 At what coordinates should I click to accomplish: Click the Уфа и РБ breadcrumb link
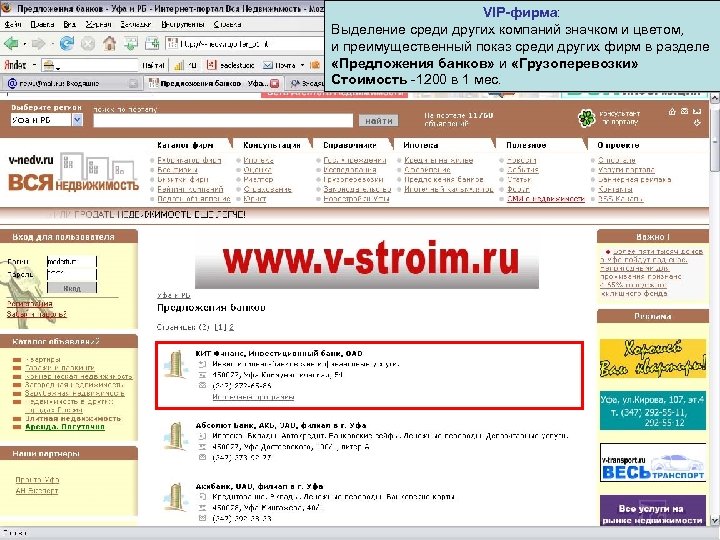(174, 295)
